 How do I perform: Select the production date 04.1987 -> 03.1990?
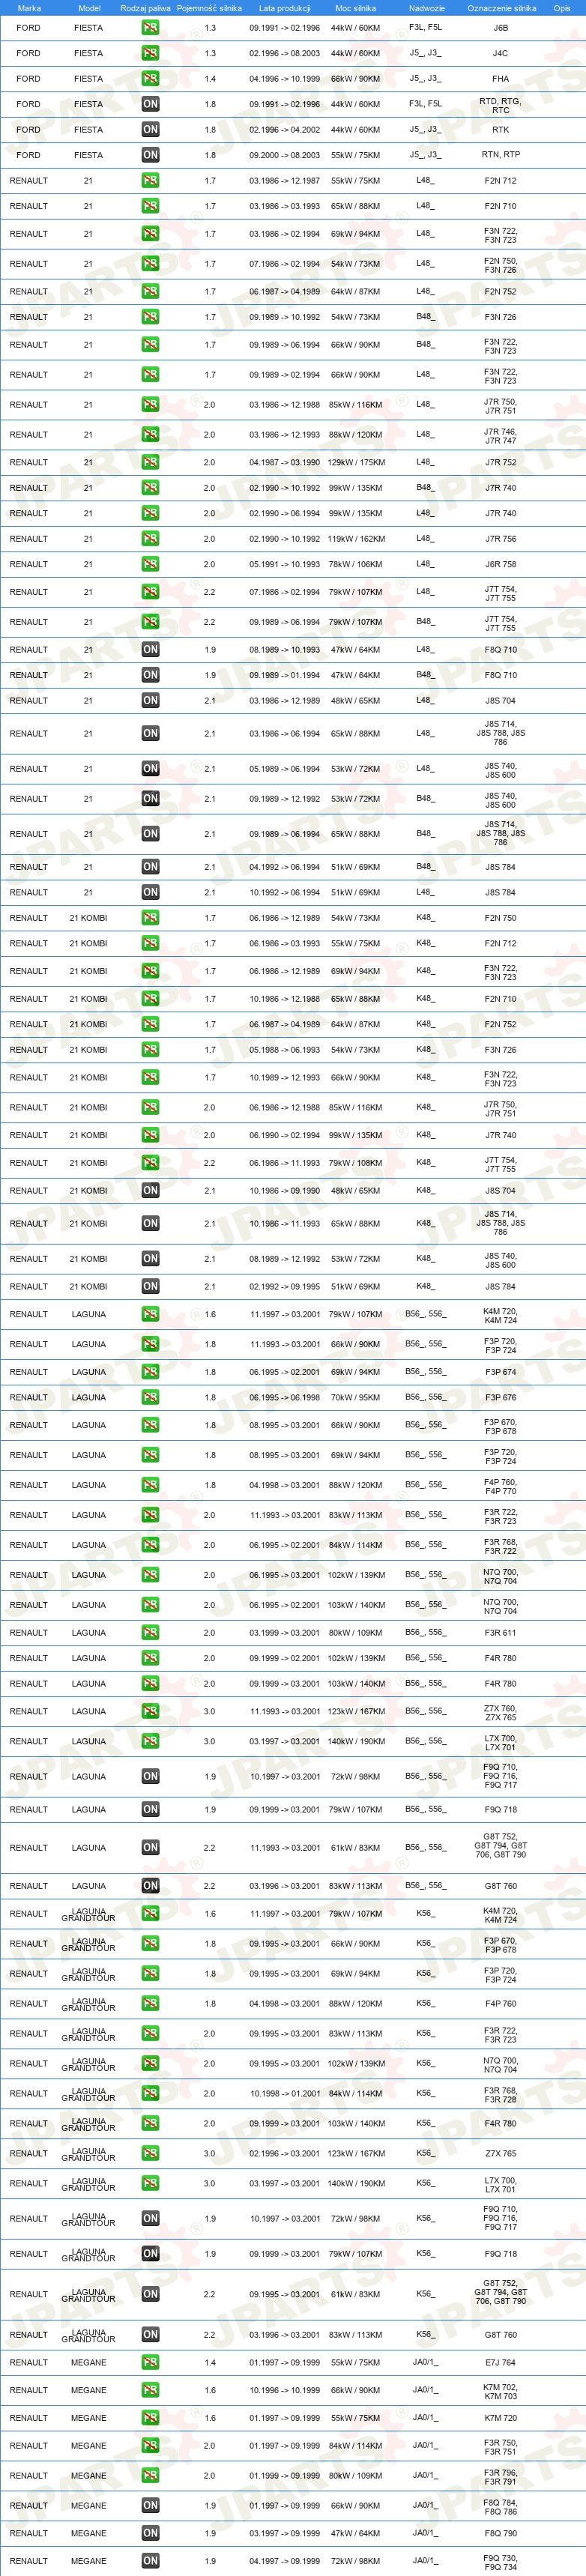(285, 462)
